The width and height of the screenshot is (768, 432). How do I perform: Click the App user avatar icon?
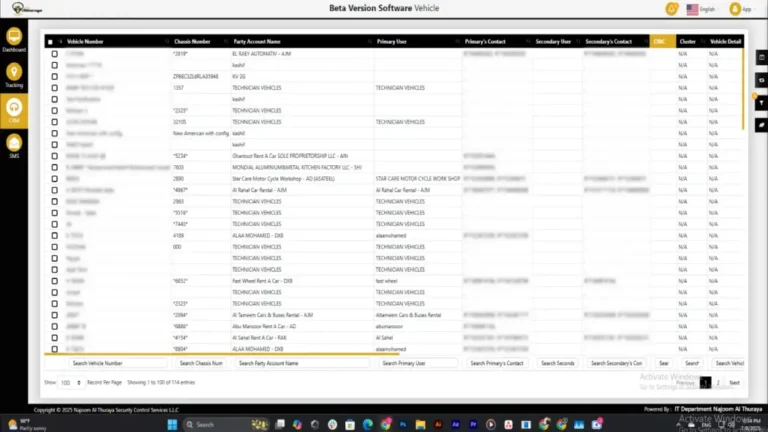[735, 9]
